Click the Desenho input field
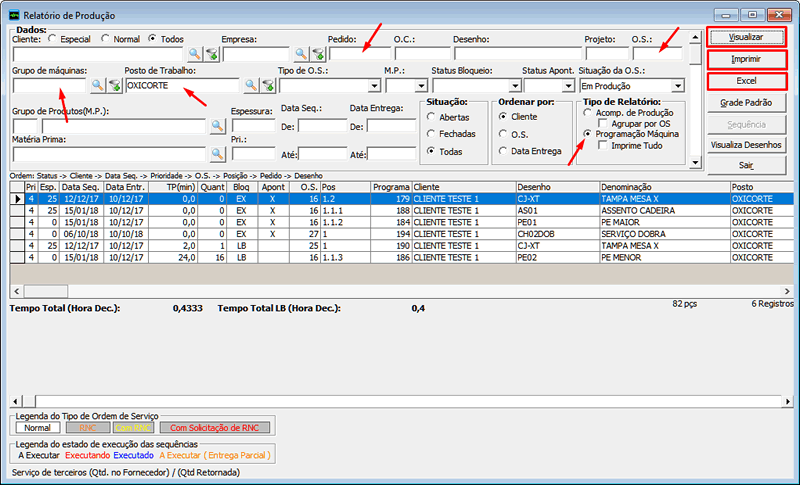Screen dimensions: 800x485 (x=518, y=54)
